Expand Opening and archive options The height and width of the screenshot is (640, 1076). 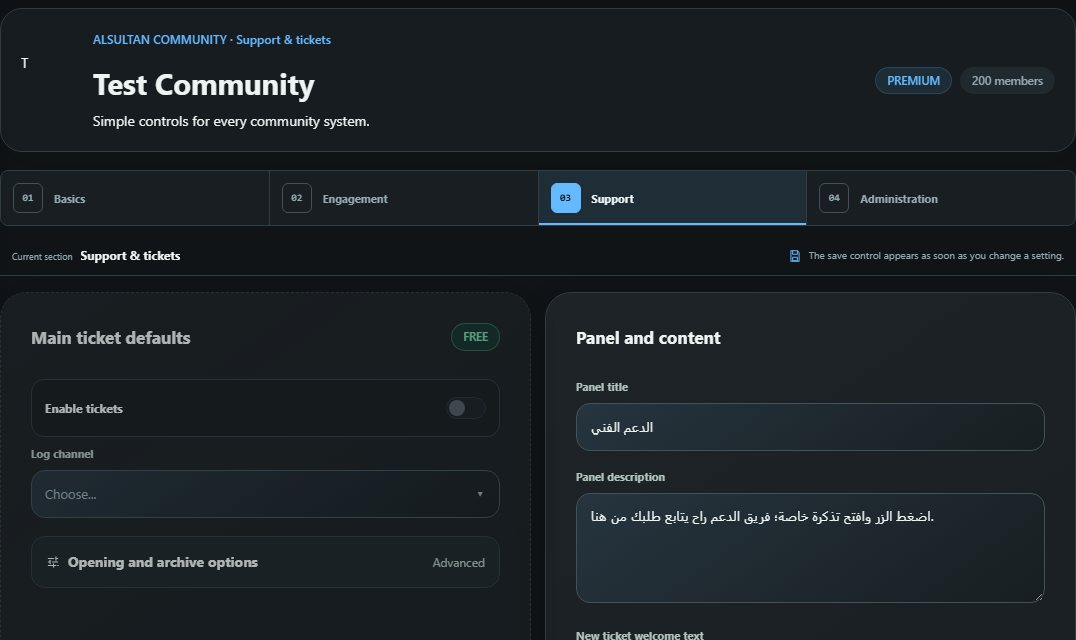pos(265,562)
